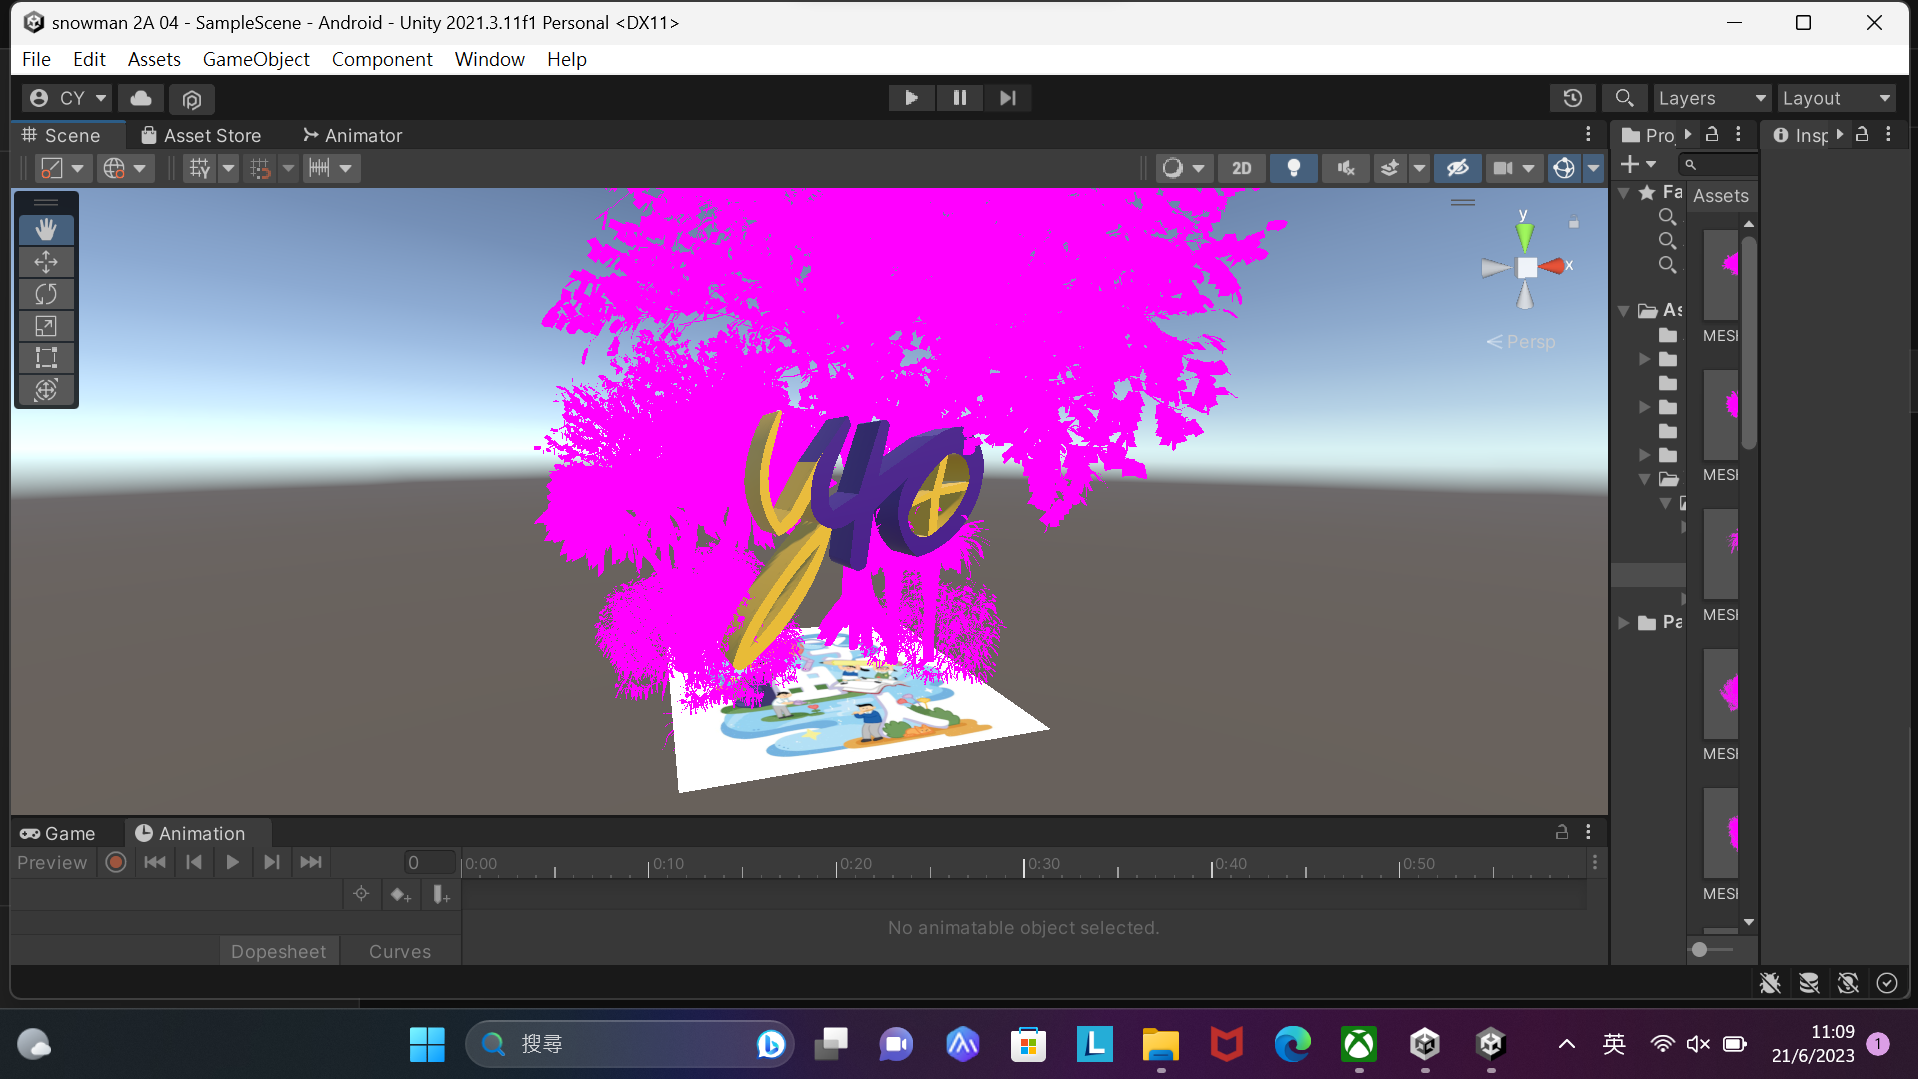Click the filter by selection crosshair icon

coord(361,894)
